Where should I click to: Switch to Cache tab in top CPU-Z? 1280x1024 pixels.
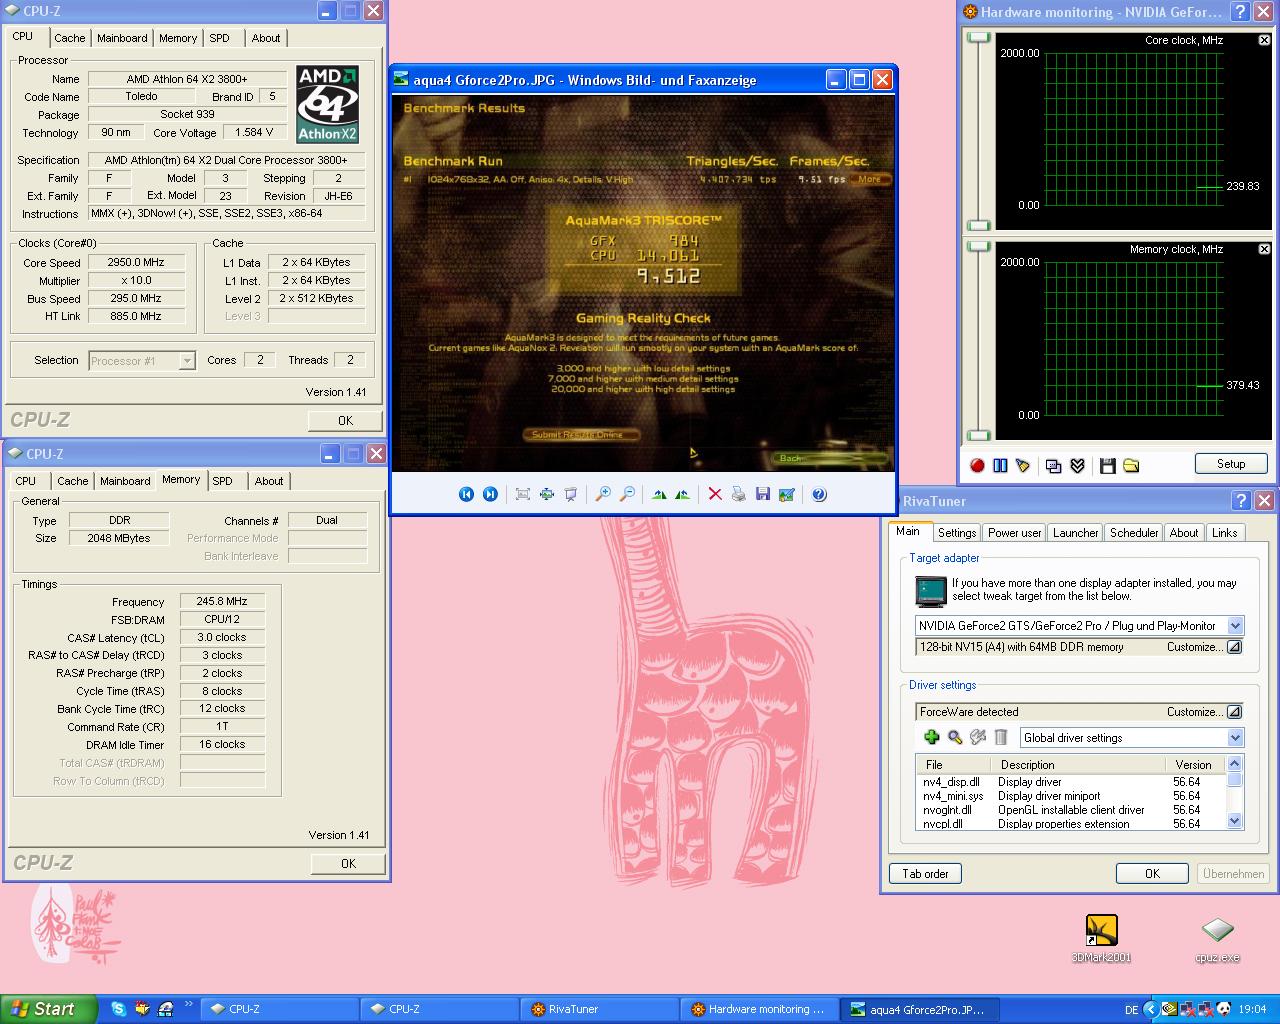(x=70, y=38)
